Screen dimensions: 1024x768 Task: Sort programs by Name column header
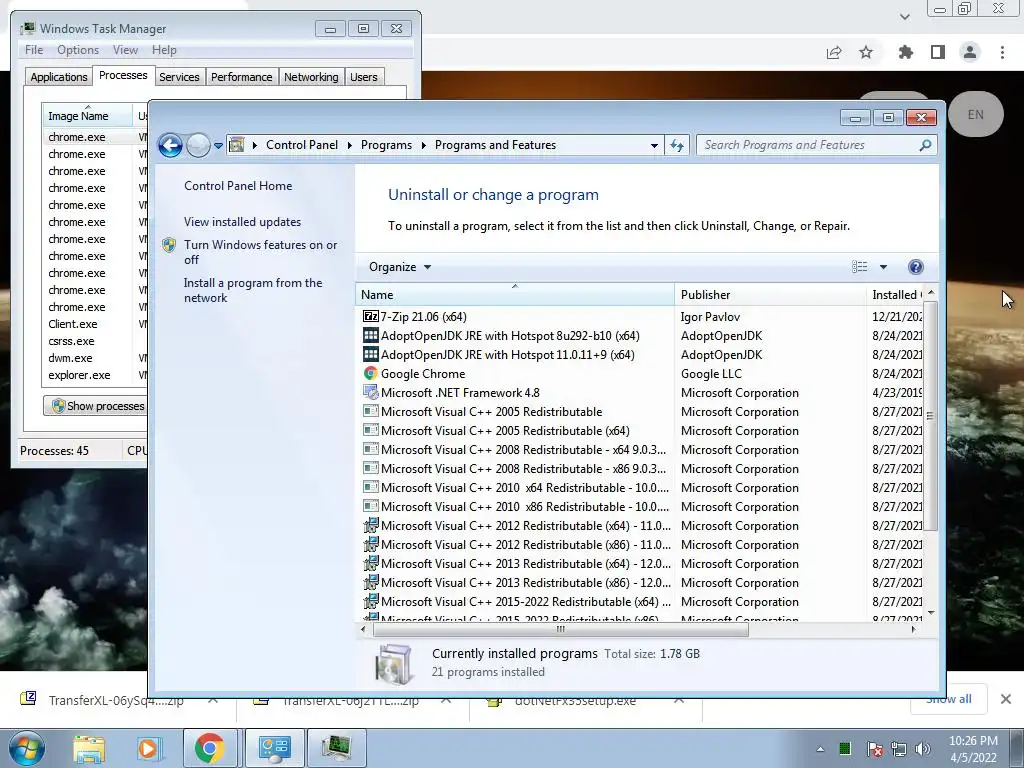[x=515, y=295]
